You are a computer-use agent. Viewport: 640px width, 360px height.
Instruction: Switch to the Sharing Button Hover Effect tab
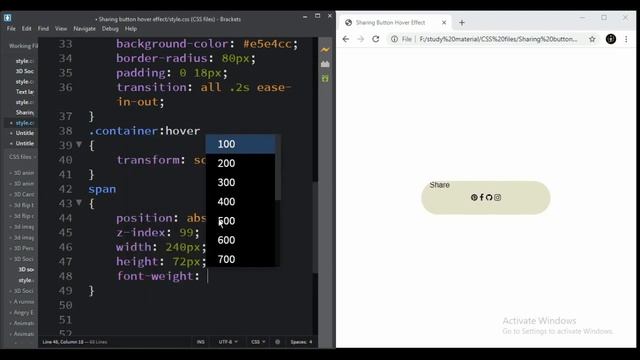[390, 23]
